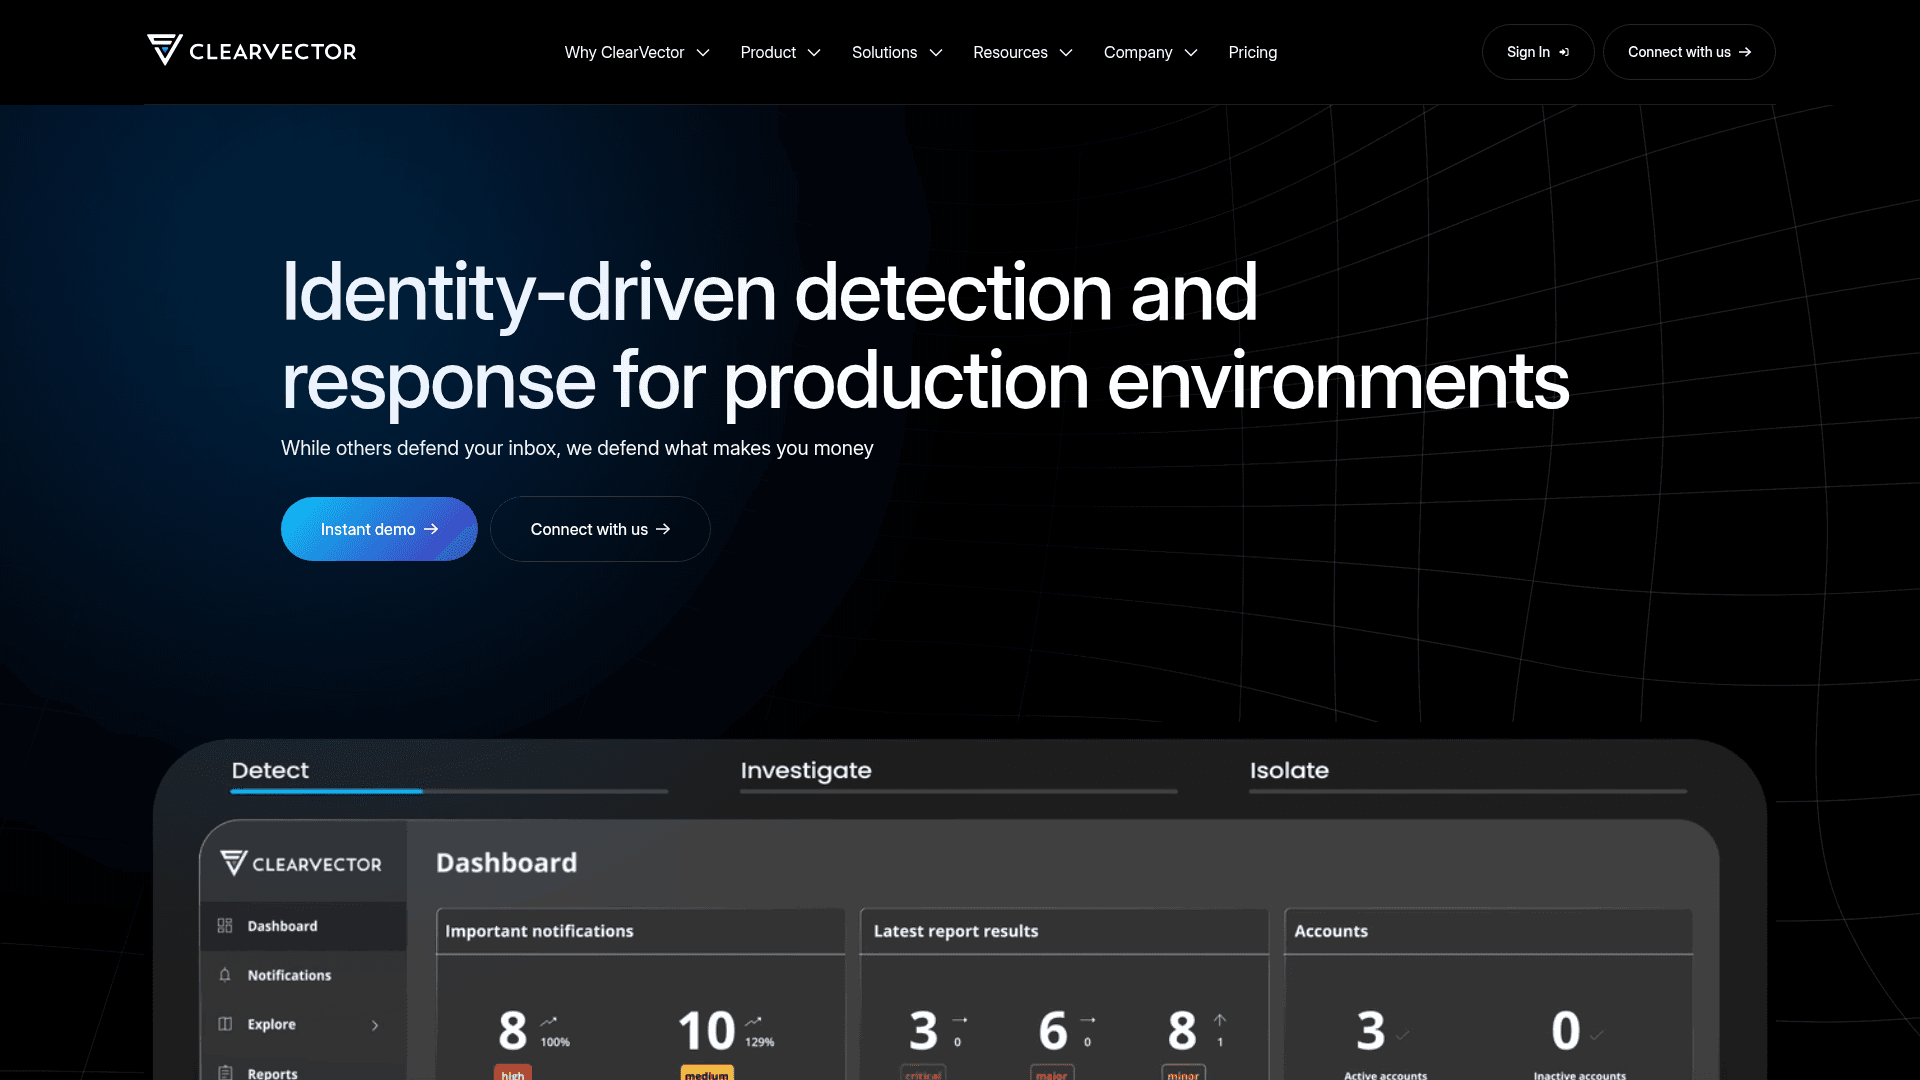Click the high notifications count 8
This screenshot has width=1920, height=1080.
tap(513, 1030)
